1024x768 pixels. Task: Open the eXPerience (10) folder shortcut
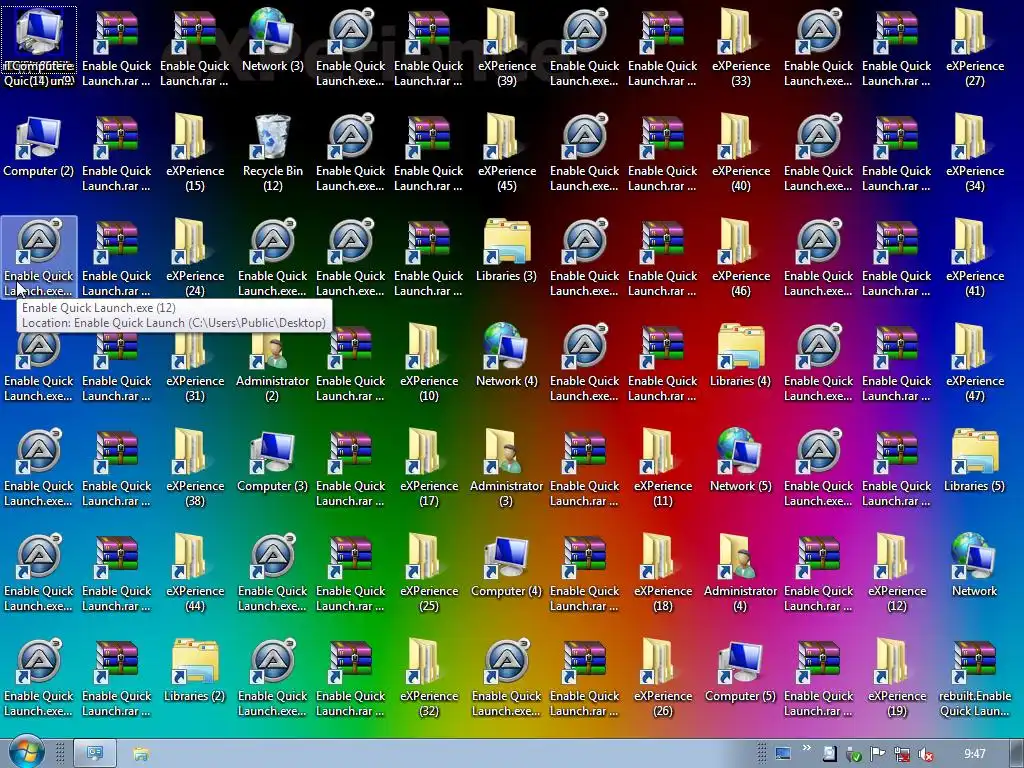click(428, 362)
